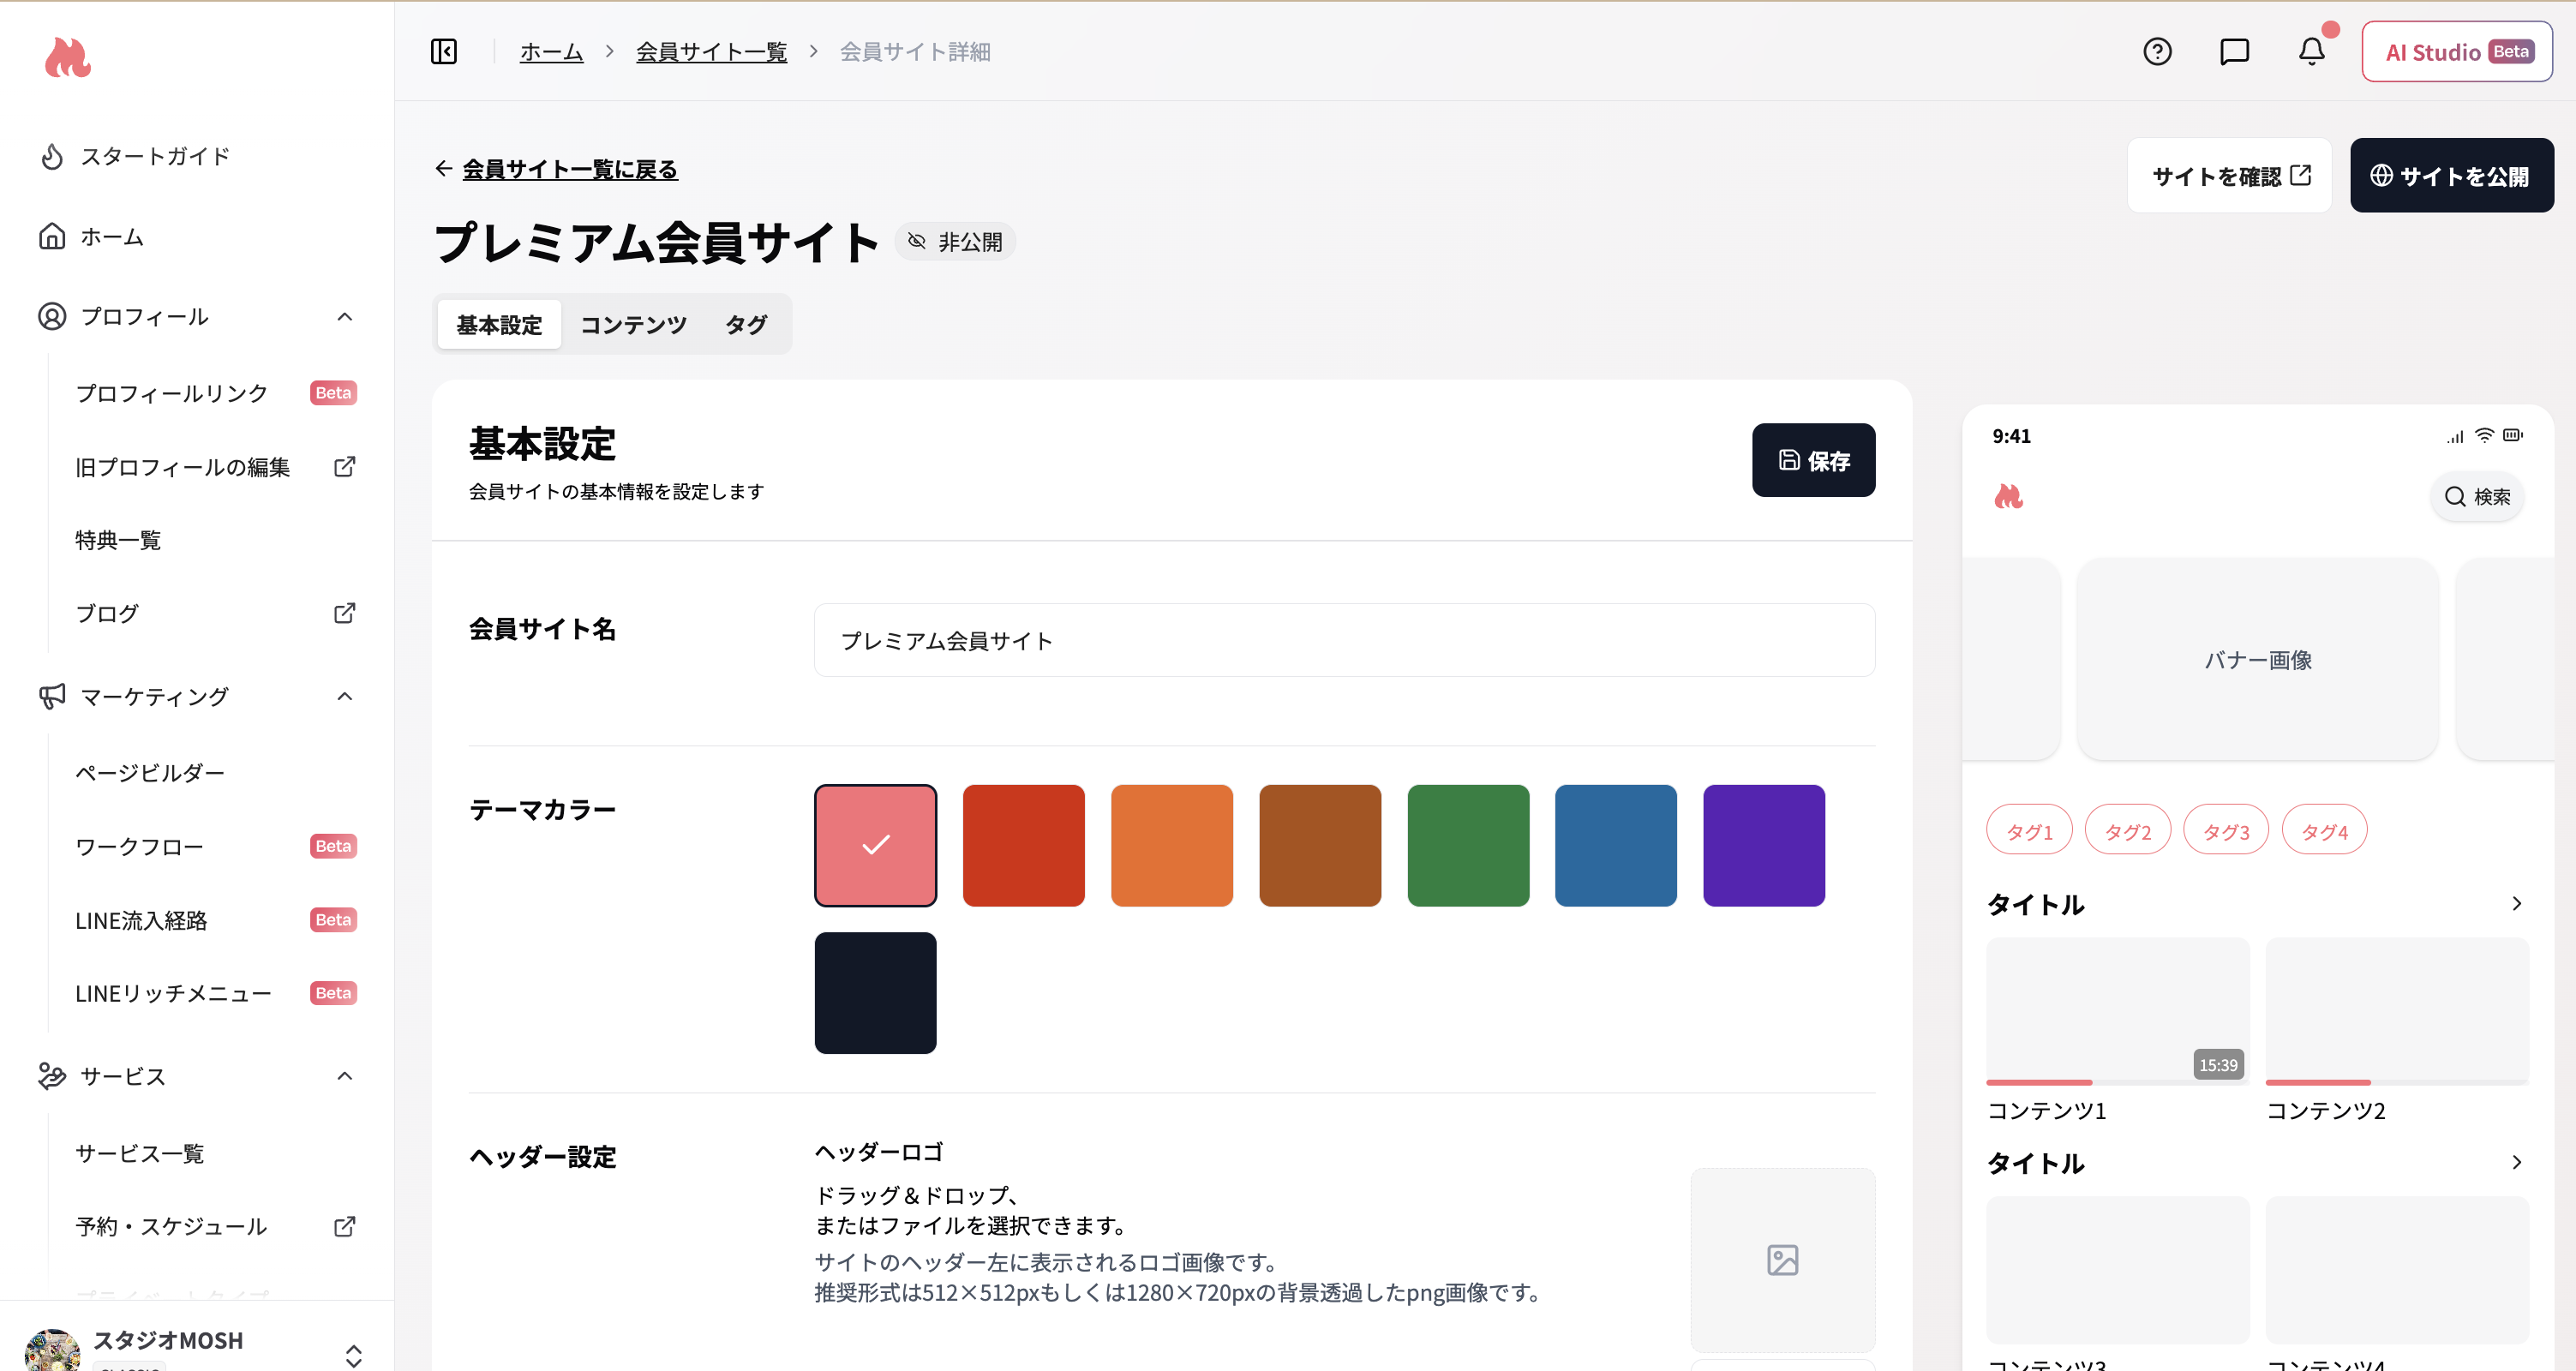Select the pink theme color swatch
This screenshot has height=1371, width=2576.
pyautogui.click(x=875, y=845)
